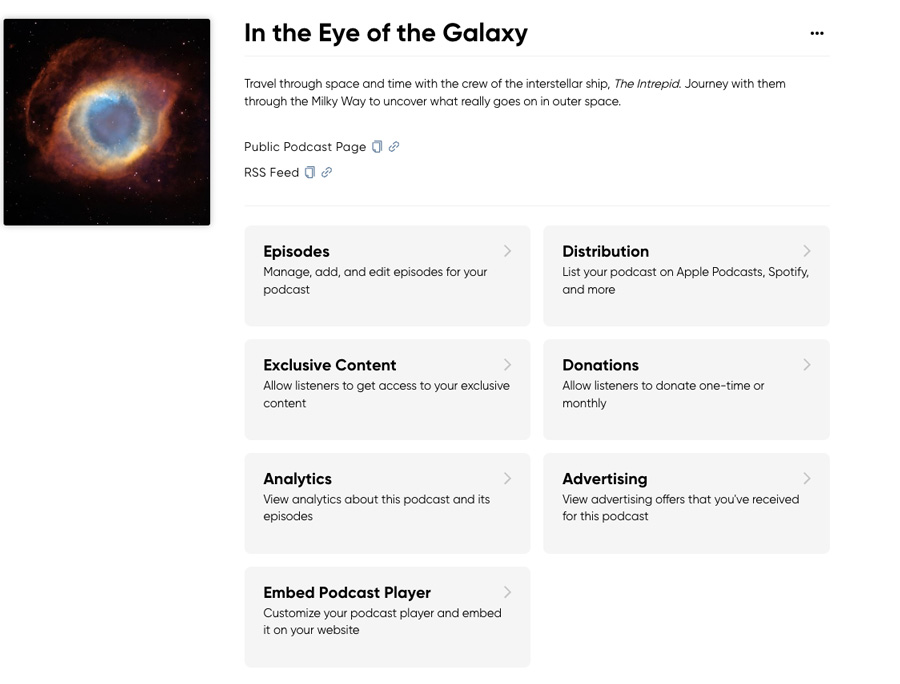
Task: Copy the RSS Feed URL
Action: (x=310, y=172)
